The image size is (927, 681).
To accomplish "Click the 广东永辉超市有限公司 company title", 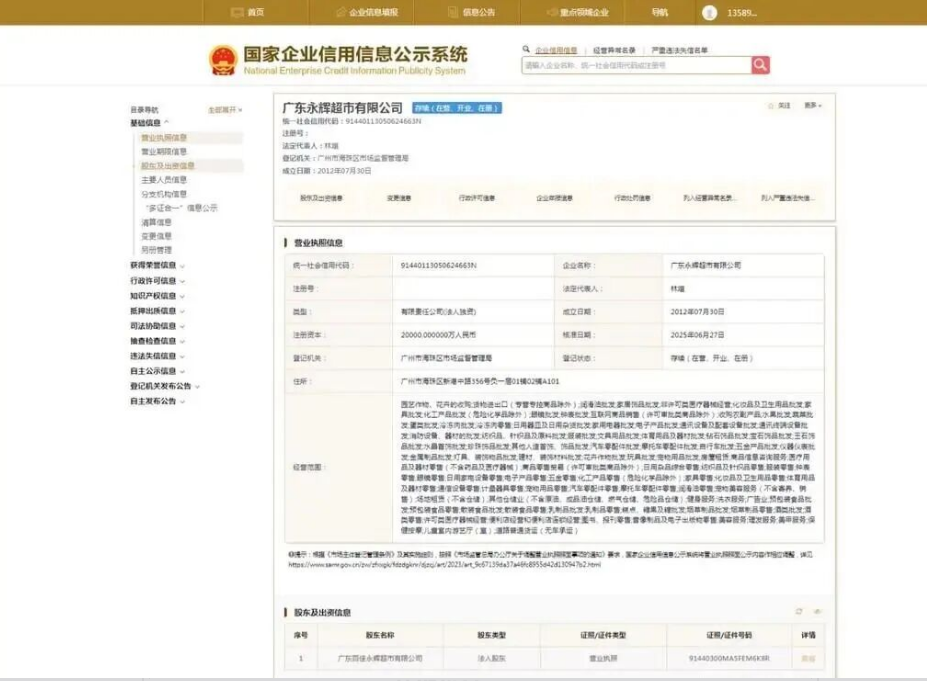I will pyautogui.click(x=342, y=108).
